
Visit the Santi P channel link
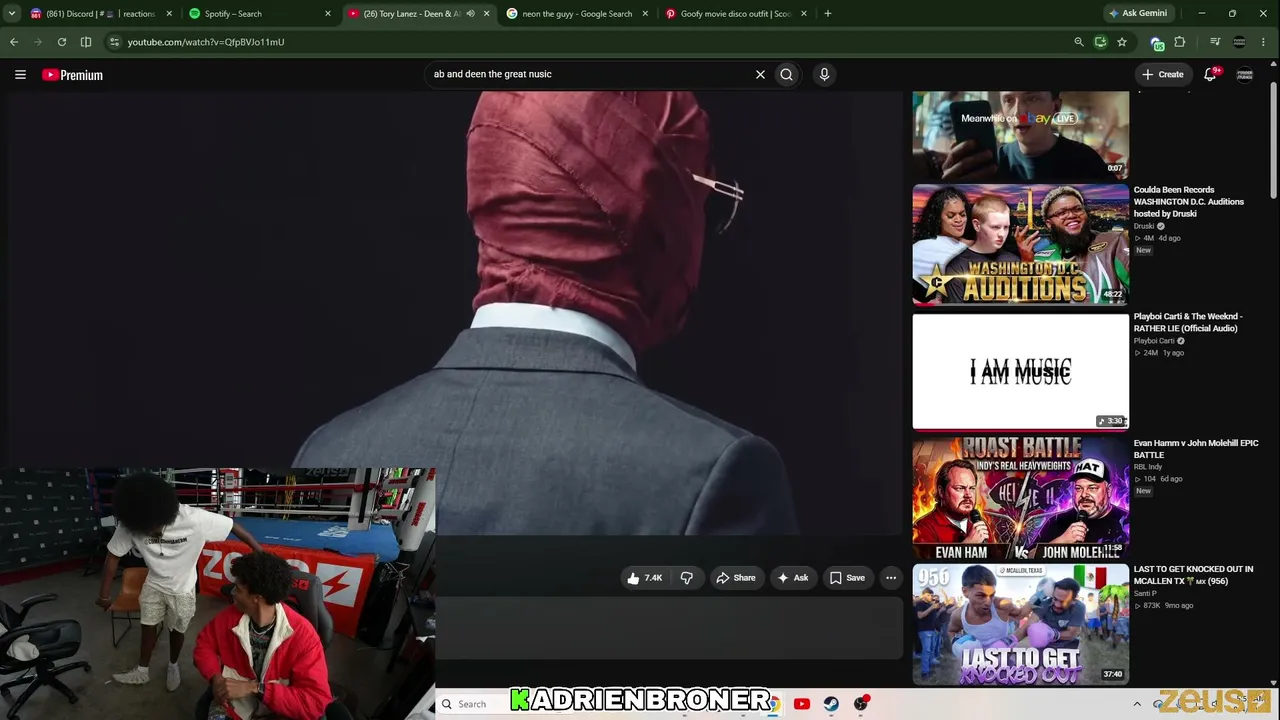point(1146,593)
